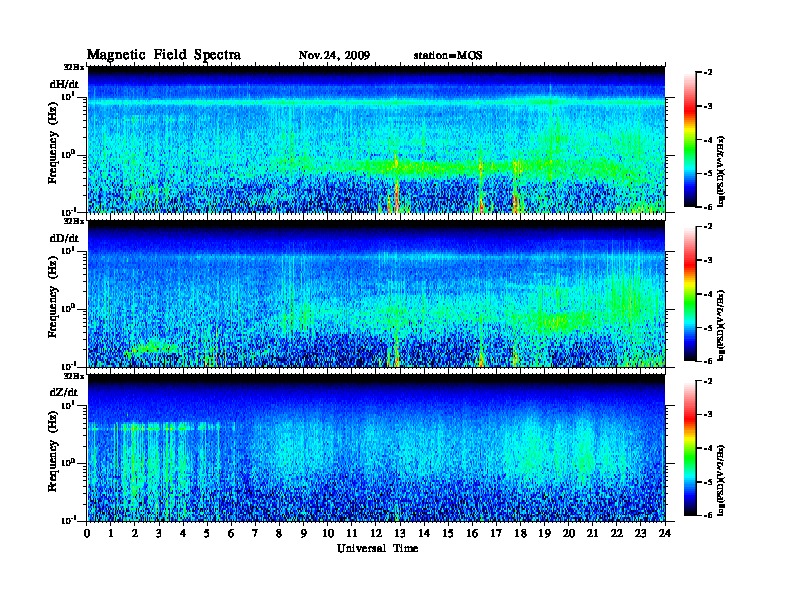The image size is (792, 612).
Task: Click the -4 tick on dZ/dt color scale
Action: pos(708,448)
